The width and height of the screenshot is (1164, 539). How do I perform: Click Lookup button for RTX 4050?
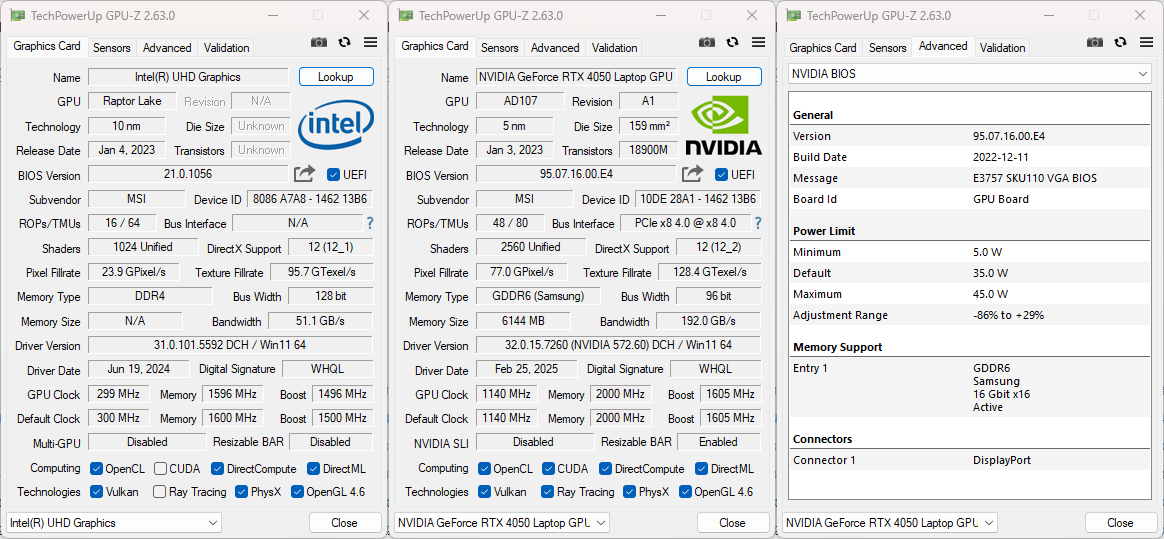(725, 76)
